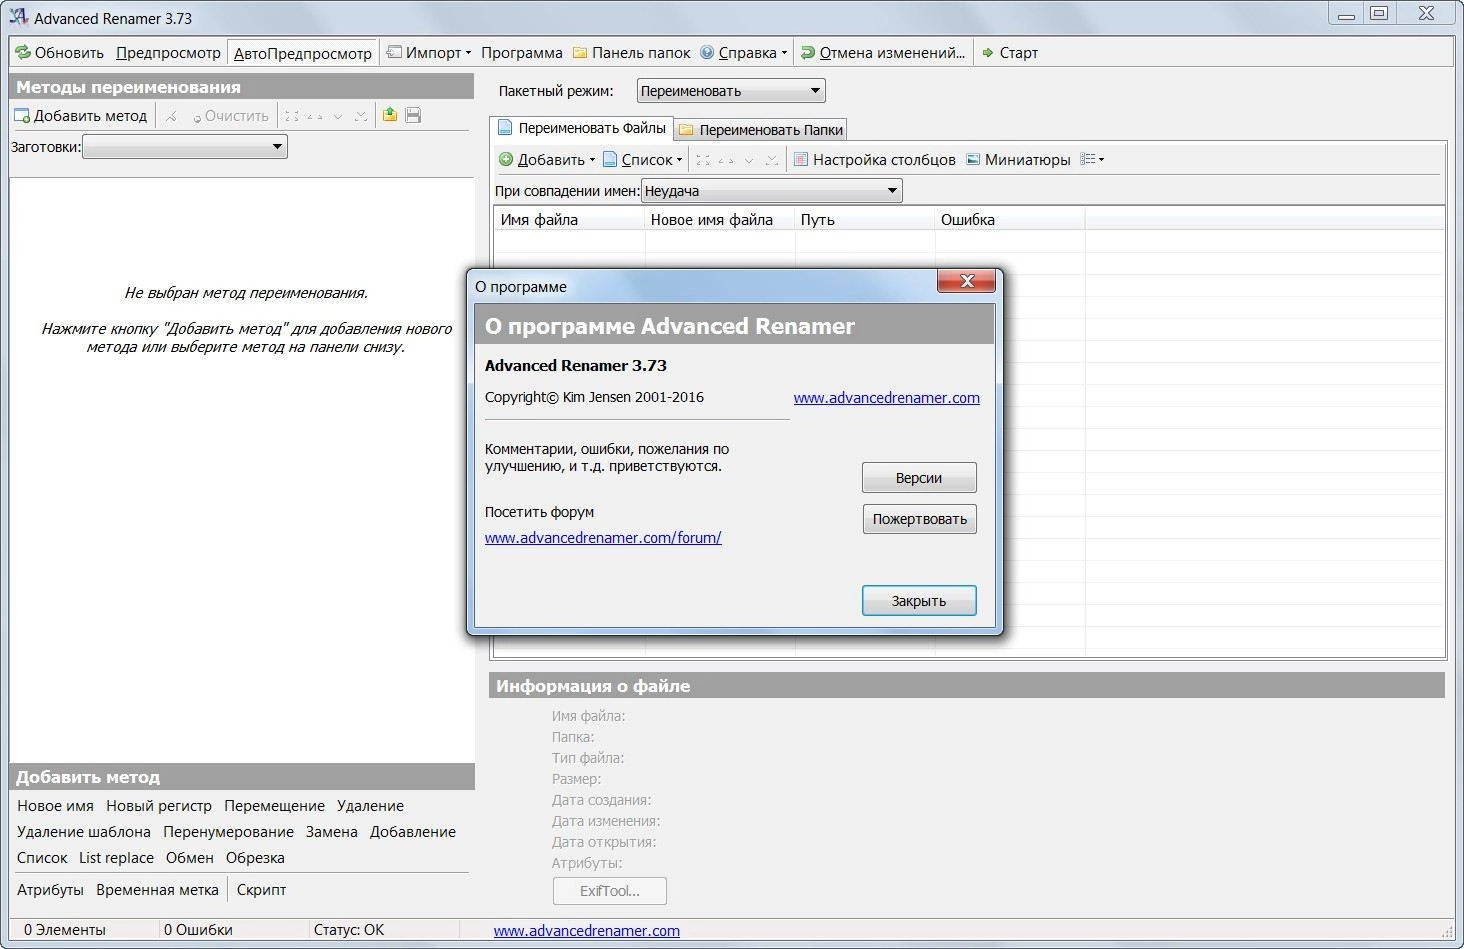Click the Версии button
The height and width of the screenshot is (949, 1464).
tap(919, 478)
